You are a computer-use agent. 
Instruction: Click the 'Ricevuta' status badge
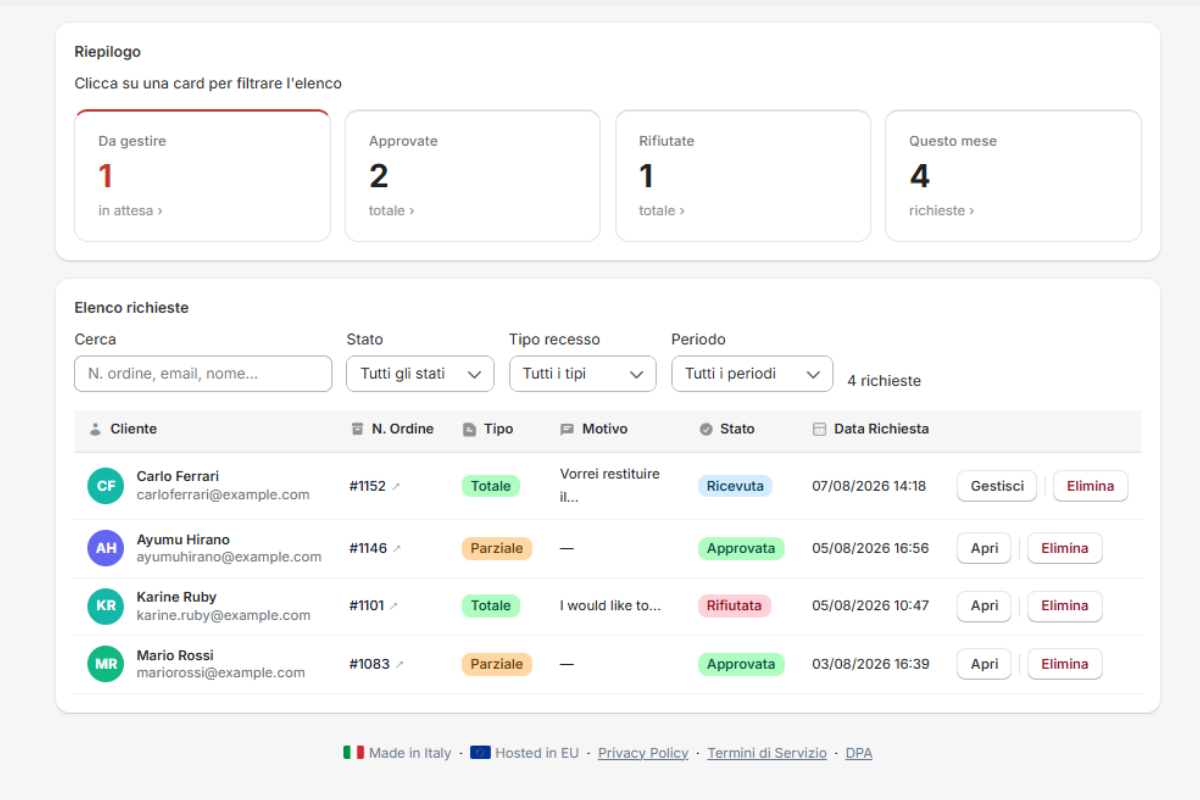coord(735,486)
